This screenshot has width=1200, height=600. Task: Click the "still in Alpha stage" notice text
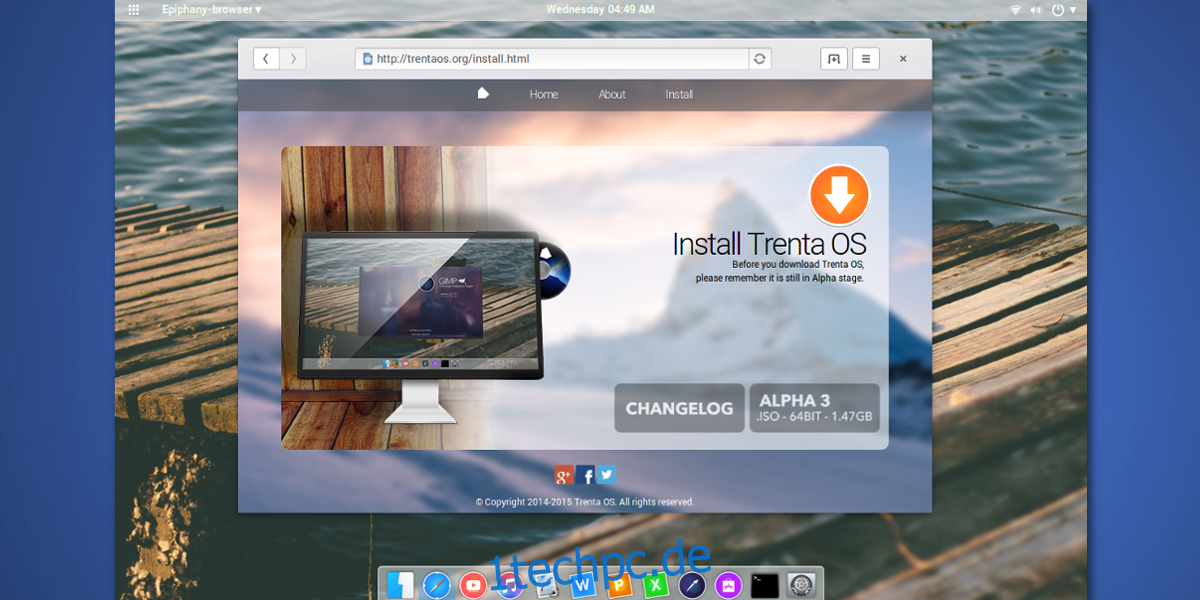(780, 278)
